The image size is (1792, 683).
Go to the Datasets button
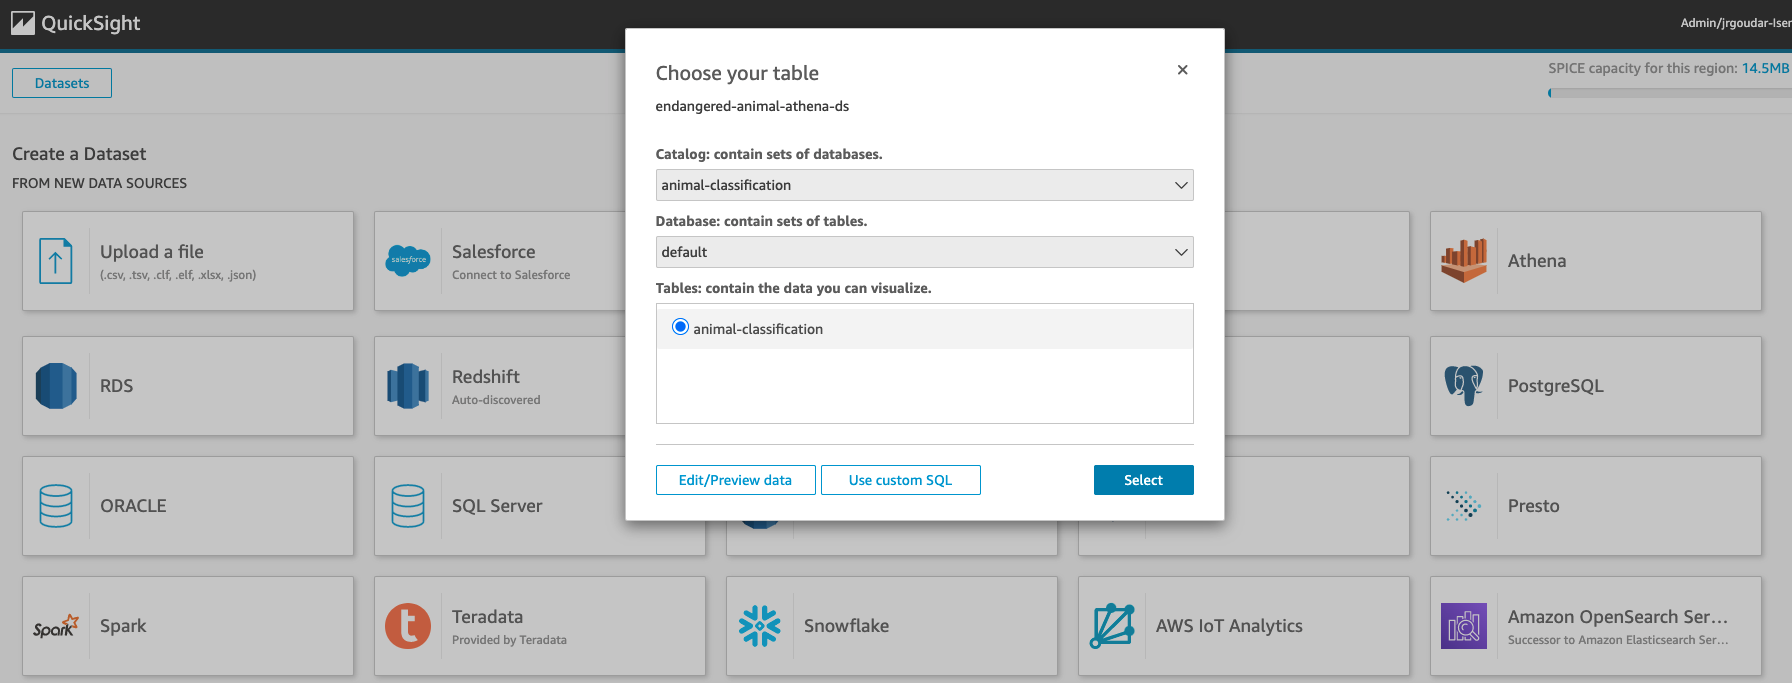pyautogui.click(x=62, y=83)
